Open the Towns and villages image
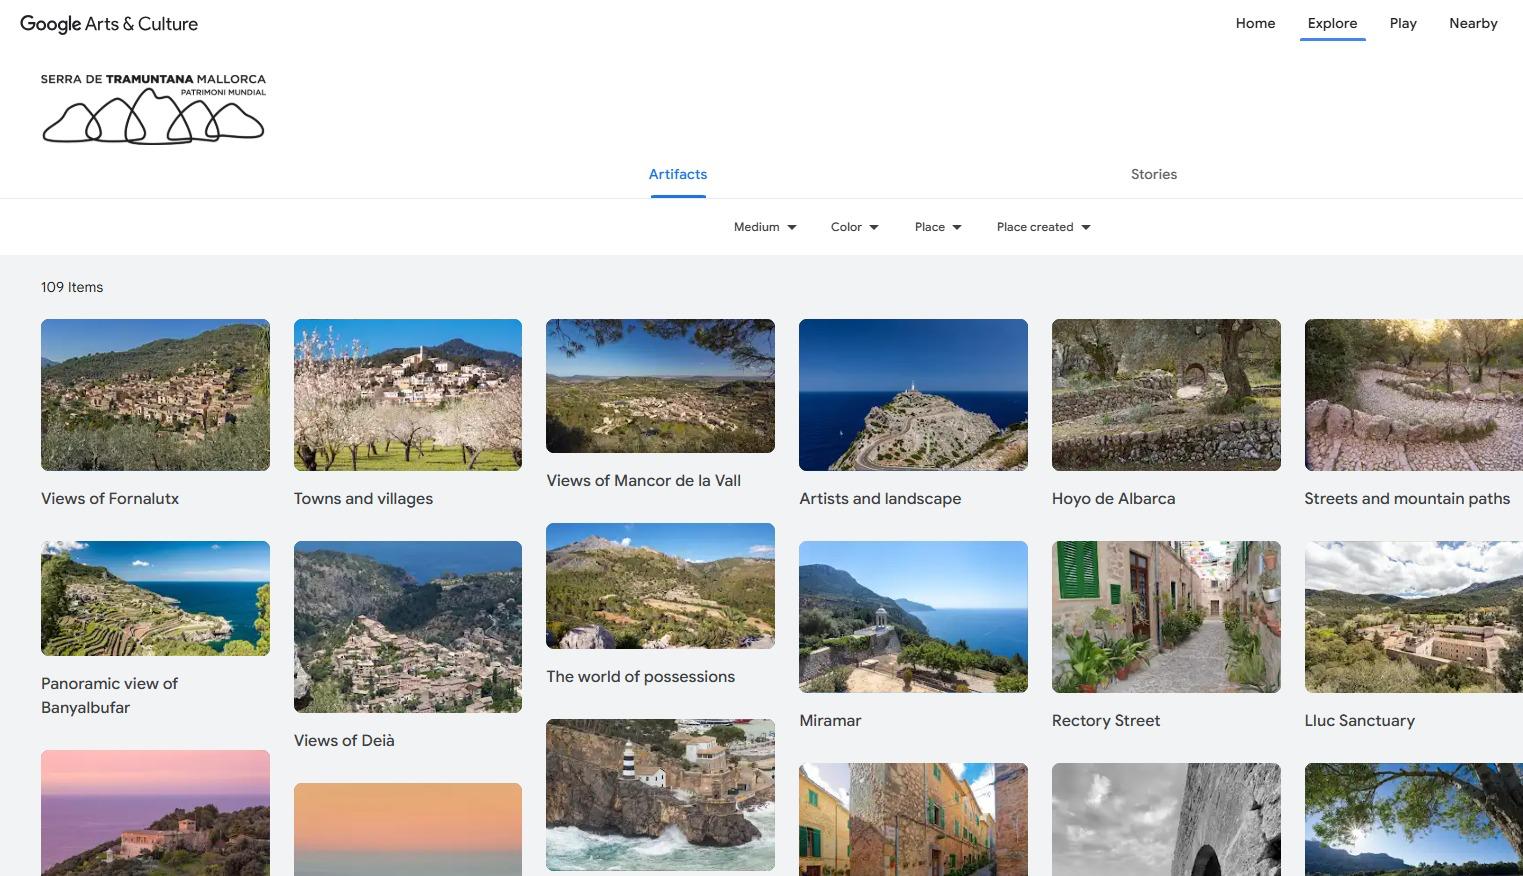Screen dimensions: 1523x876 [x=408, y=395]
